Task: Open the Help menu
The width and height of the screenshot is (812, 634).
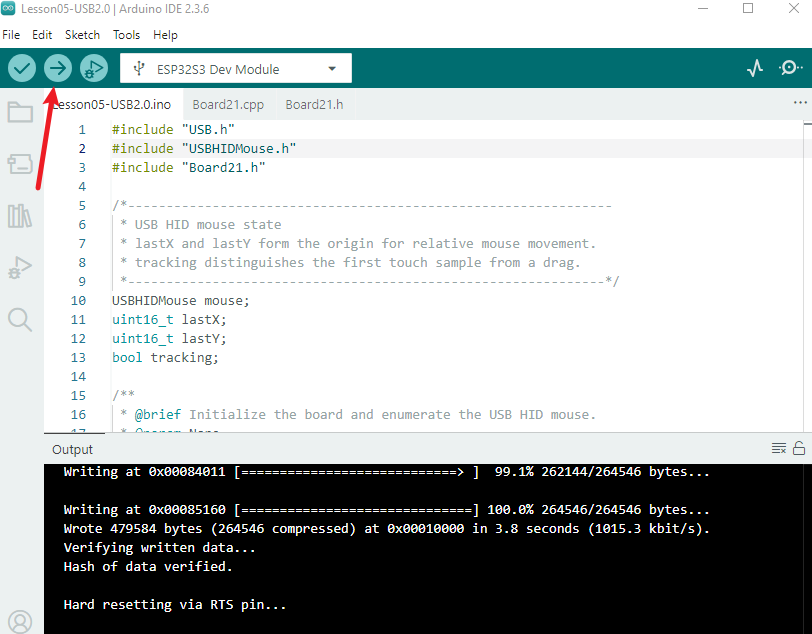Action: (x=165, y=35)
